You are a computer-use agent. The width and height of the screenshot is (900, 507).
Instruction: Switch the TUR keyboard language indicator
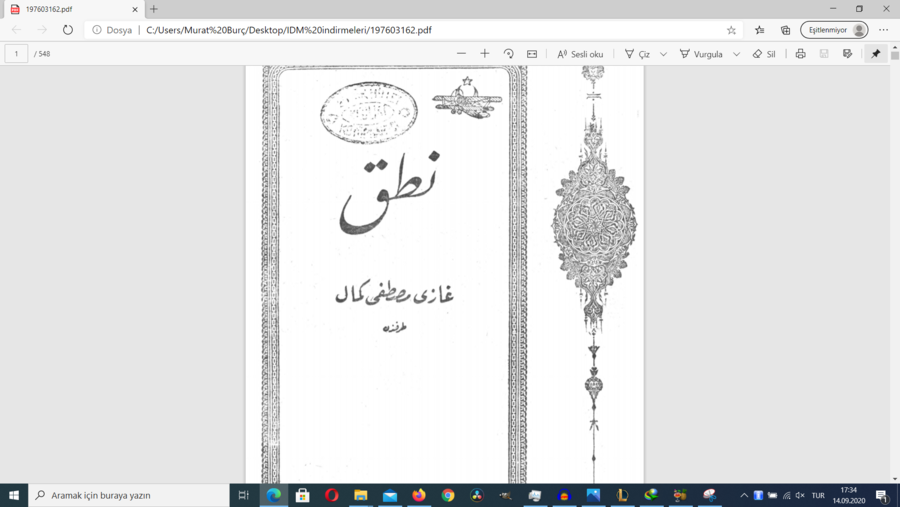[x=818, y=495]
